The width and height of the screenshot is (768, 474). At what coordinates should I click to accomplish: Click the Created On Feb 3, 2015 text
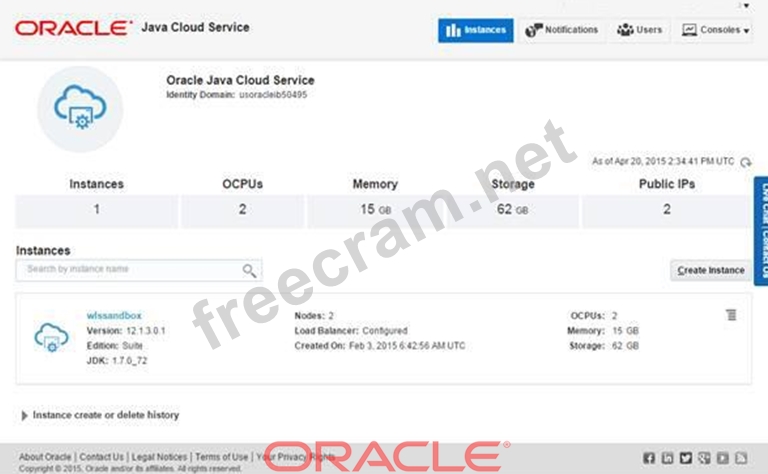coord(380,346)
